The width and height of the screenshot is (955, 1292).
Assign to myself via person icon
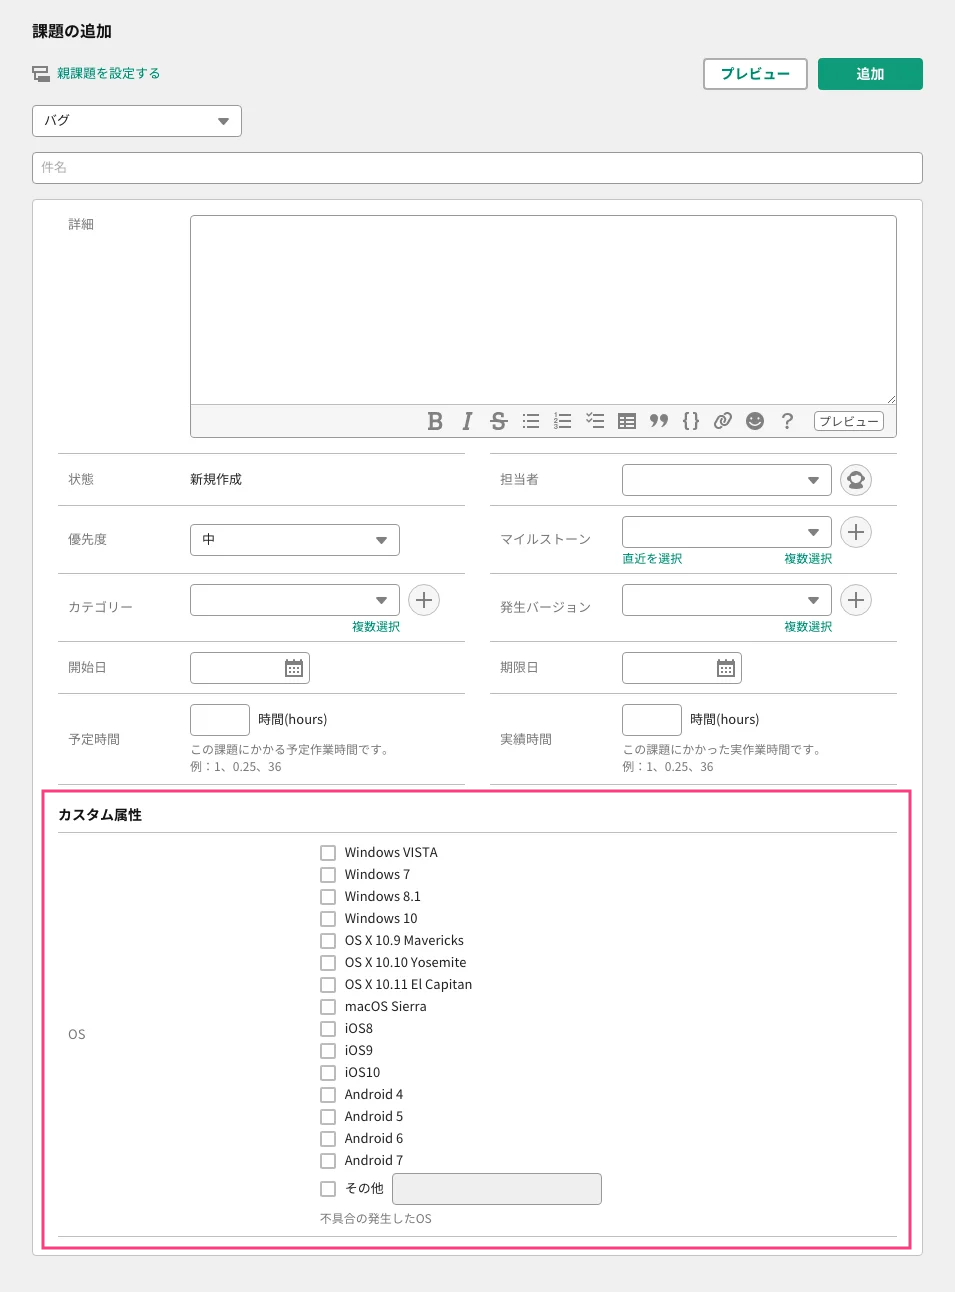856,480
